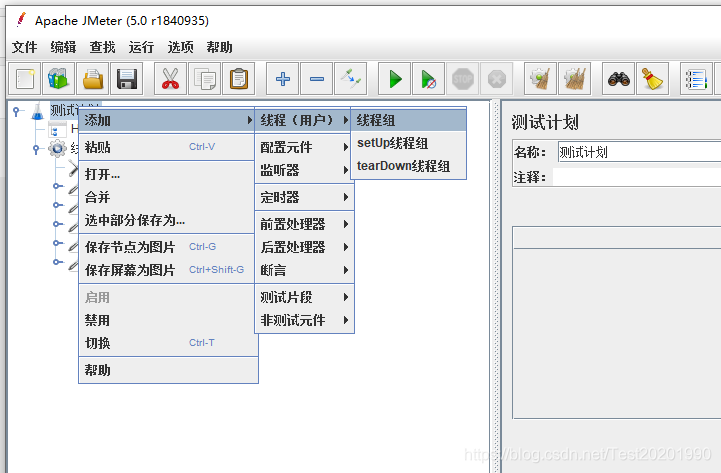Expand the 定时器 submenu
Viewport: 721px width, 473px height.
click(x=303, y=197)
